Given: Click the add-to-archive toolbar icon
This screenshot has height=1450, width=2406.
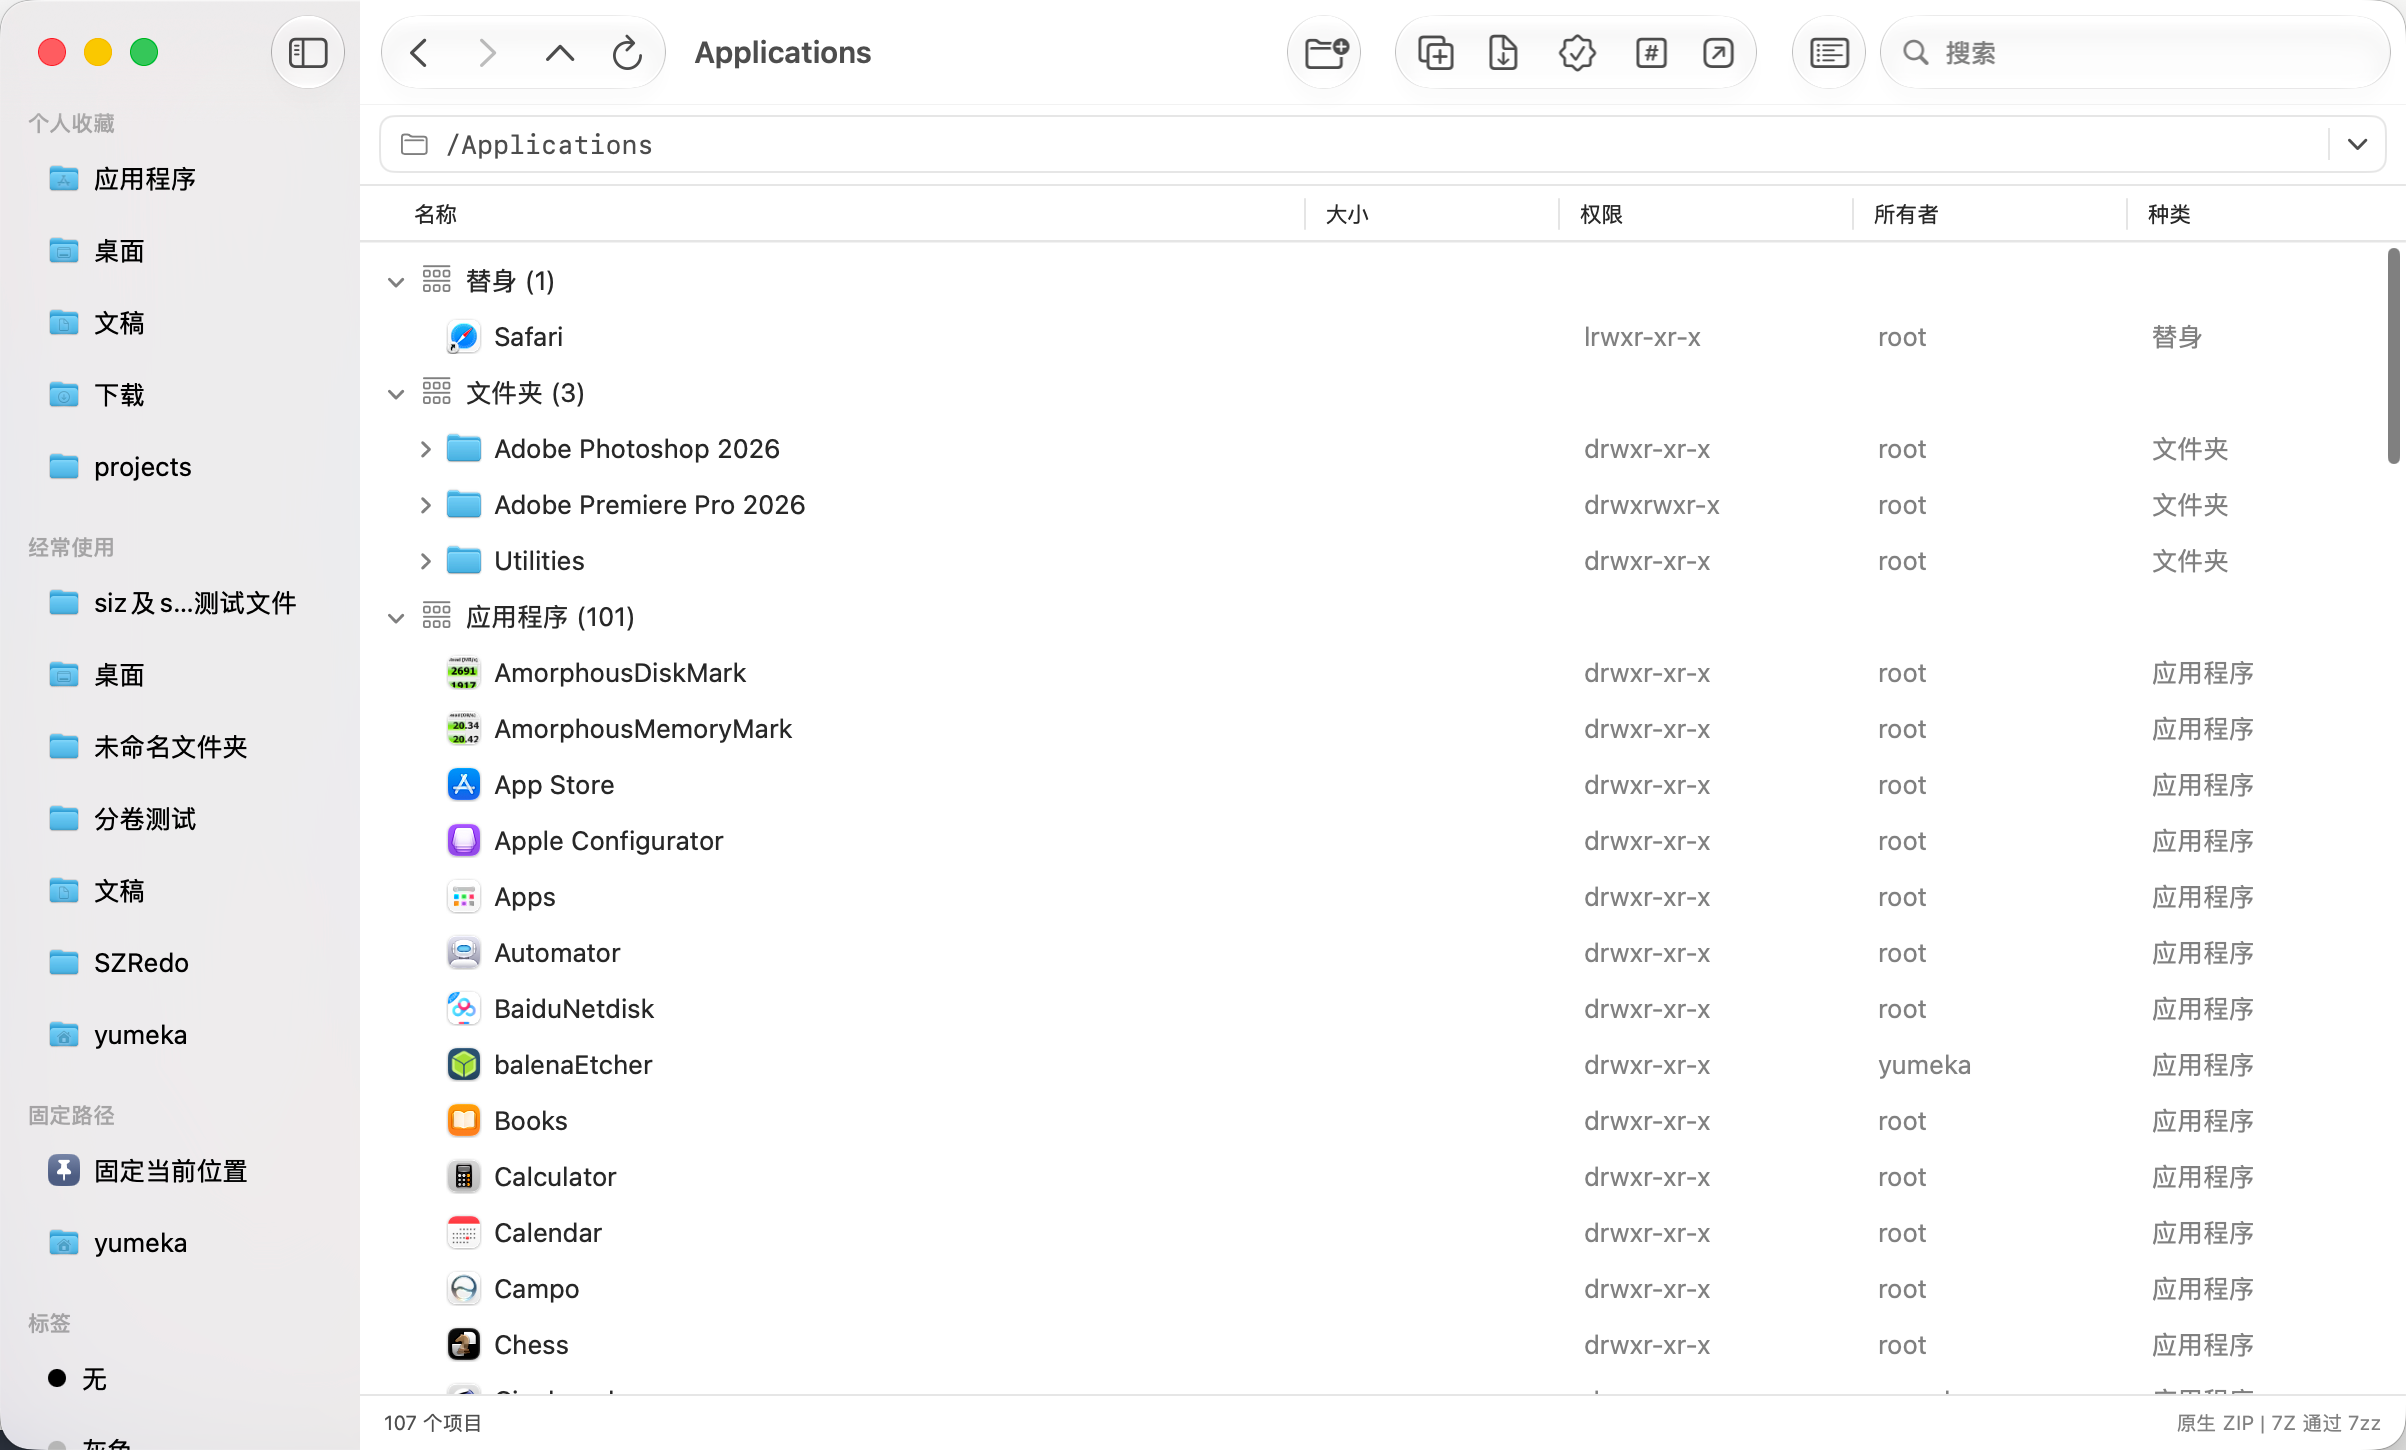Looking at the screenshot, I should 1436,53.
